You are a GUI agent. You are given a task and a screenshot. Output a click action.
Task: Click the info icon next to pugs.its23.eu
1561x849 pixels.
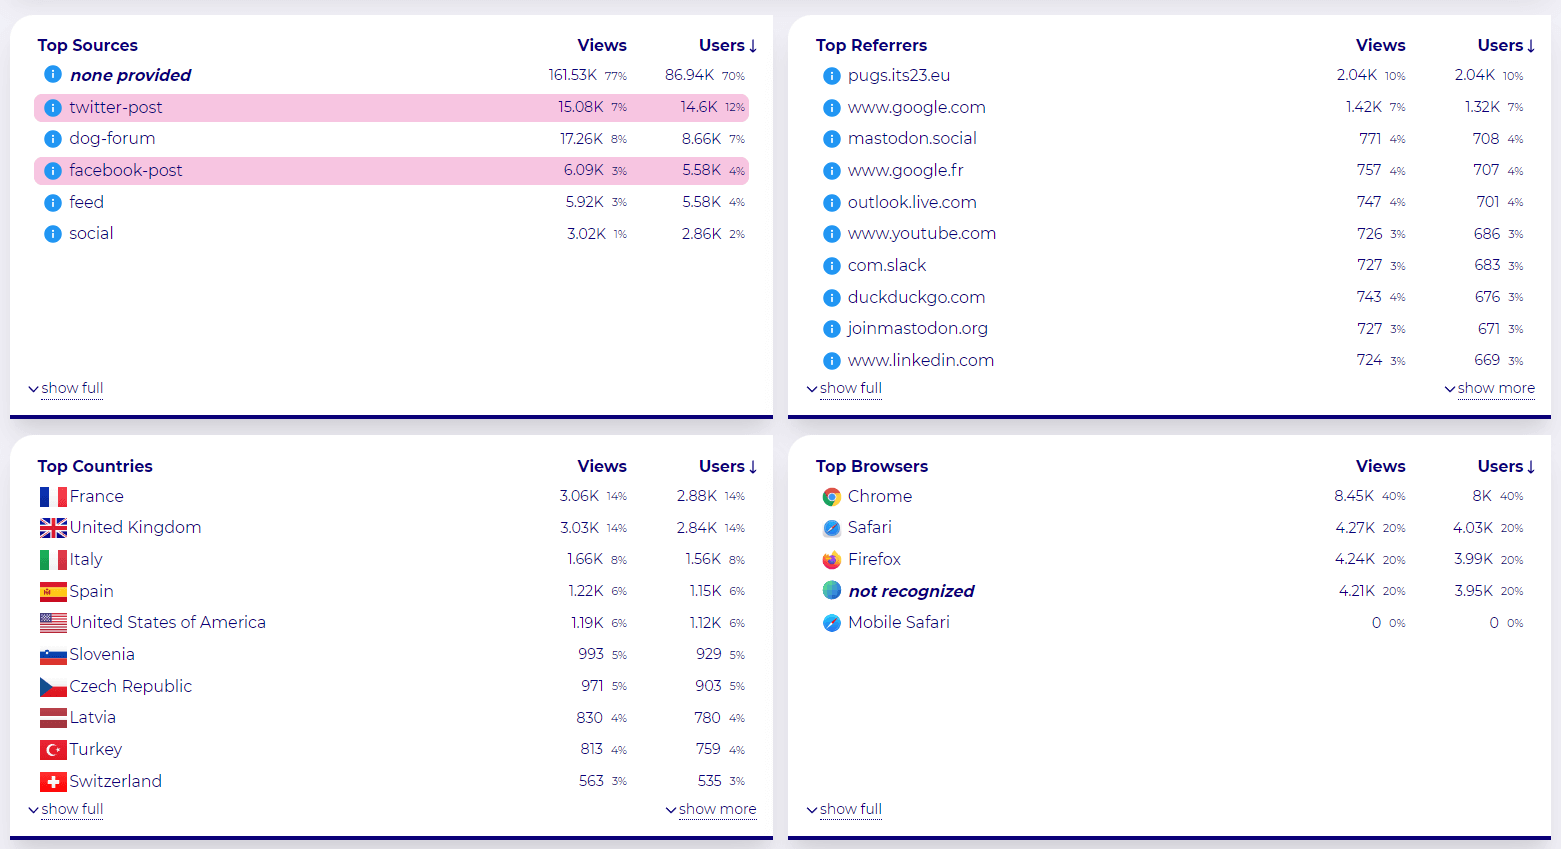point(831,76)
